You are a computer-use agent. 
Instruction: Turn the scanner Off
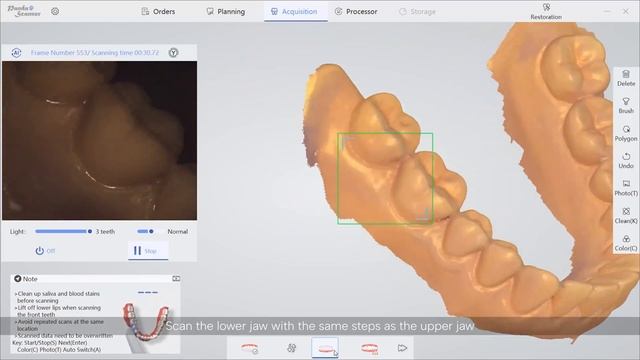click(x=45, y=251)
